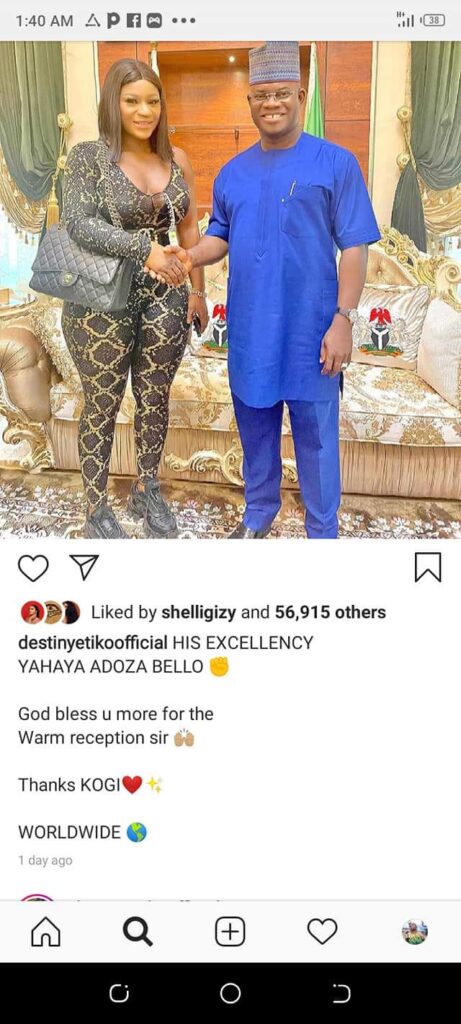Tap the new post plus icon

click(230, 931)
